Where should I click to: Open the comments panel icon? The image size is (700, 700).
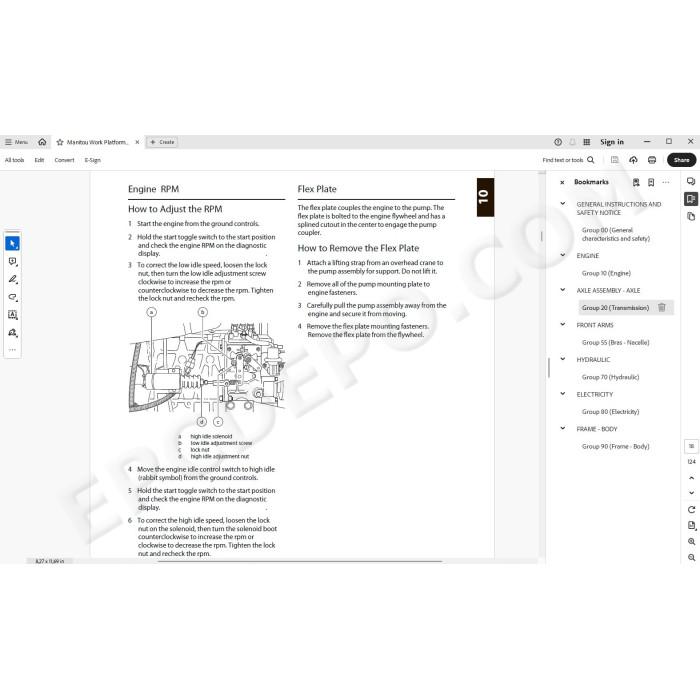pos(691,181)
